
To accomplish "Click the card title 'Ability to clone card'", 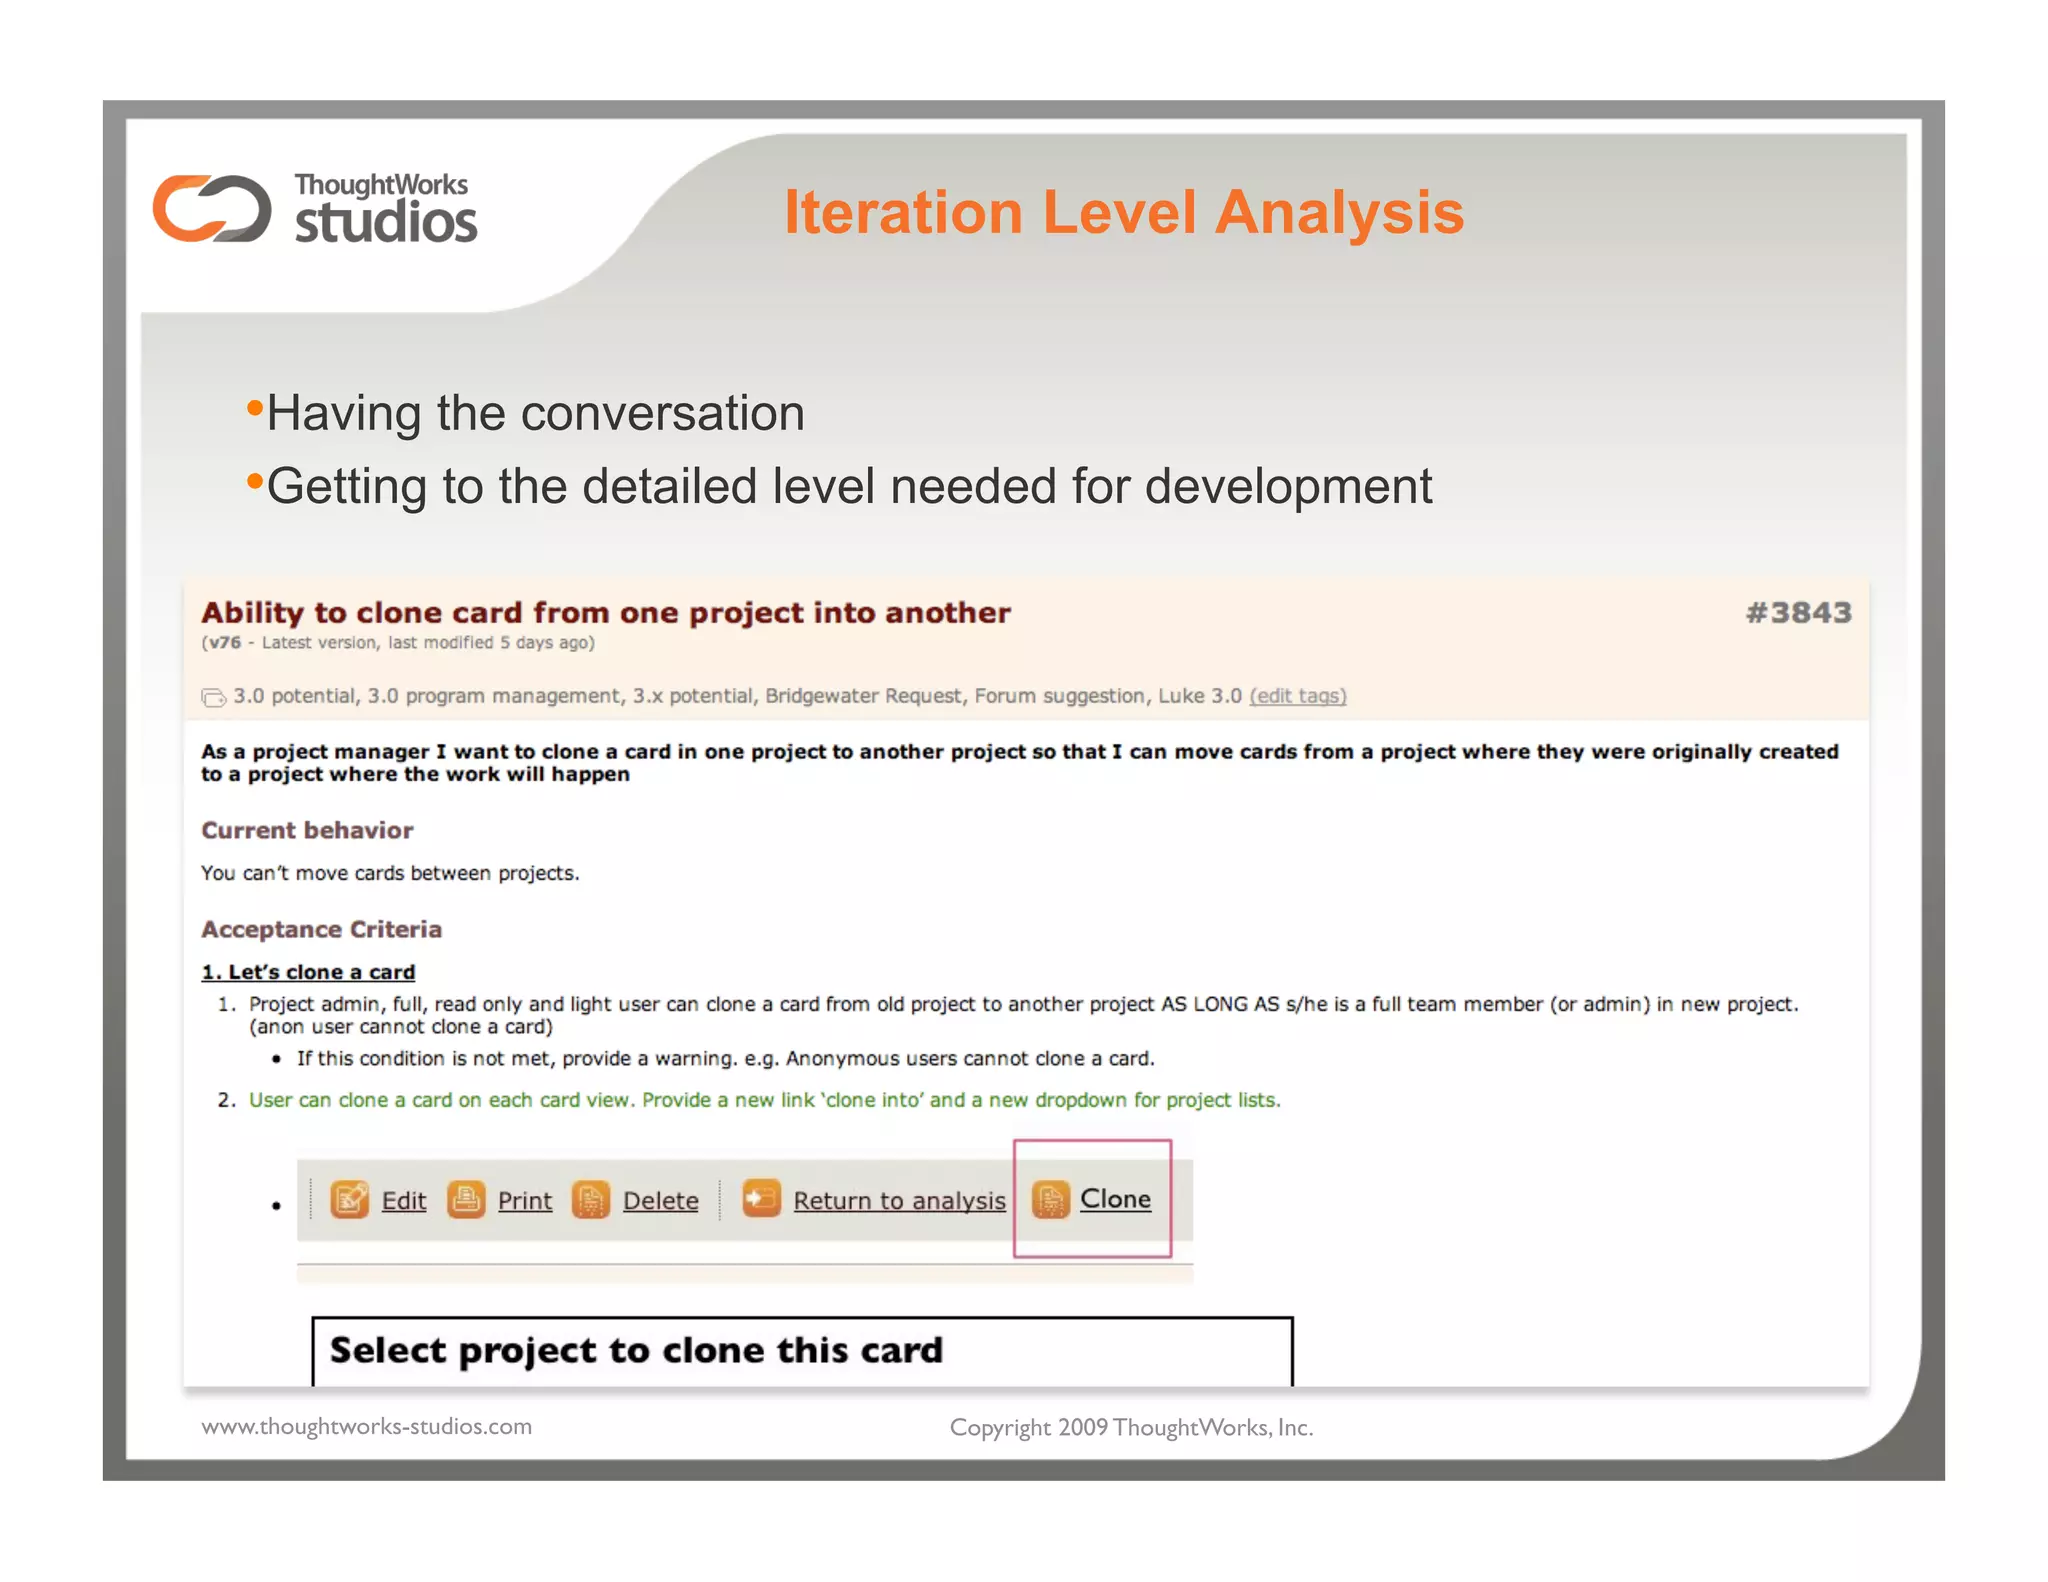I will (606, 612).
